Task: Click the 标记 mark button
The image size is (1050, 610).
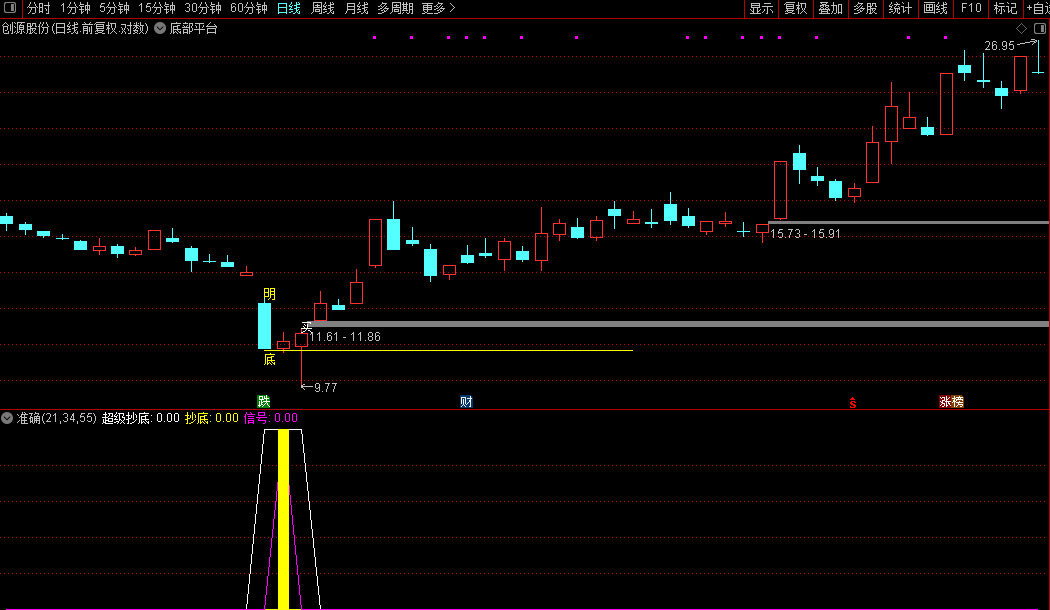Action: point(1005,8)
